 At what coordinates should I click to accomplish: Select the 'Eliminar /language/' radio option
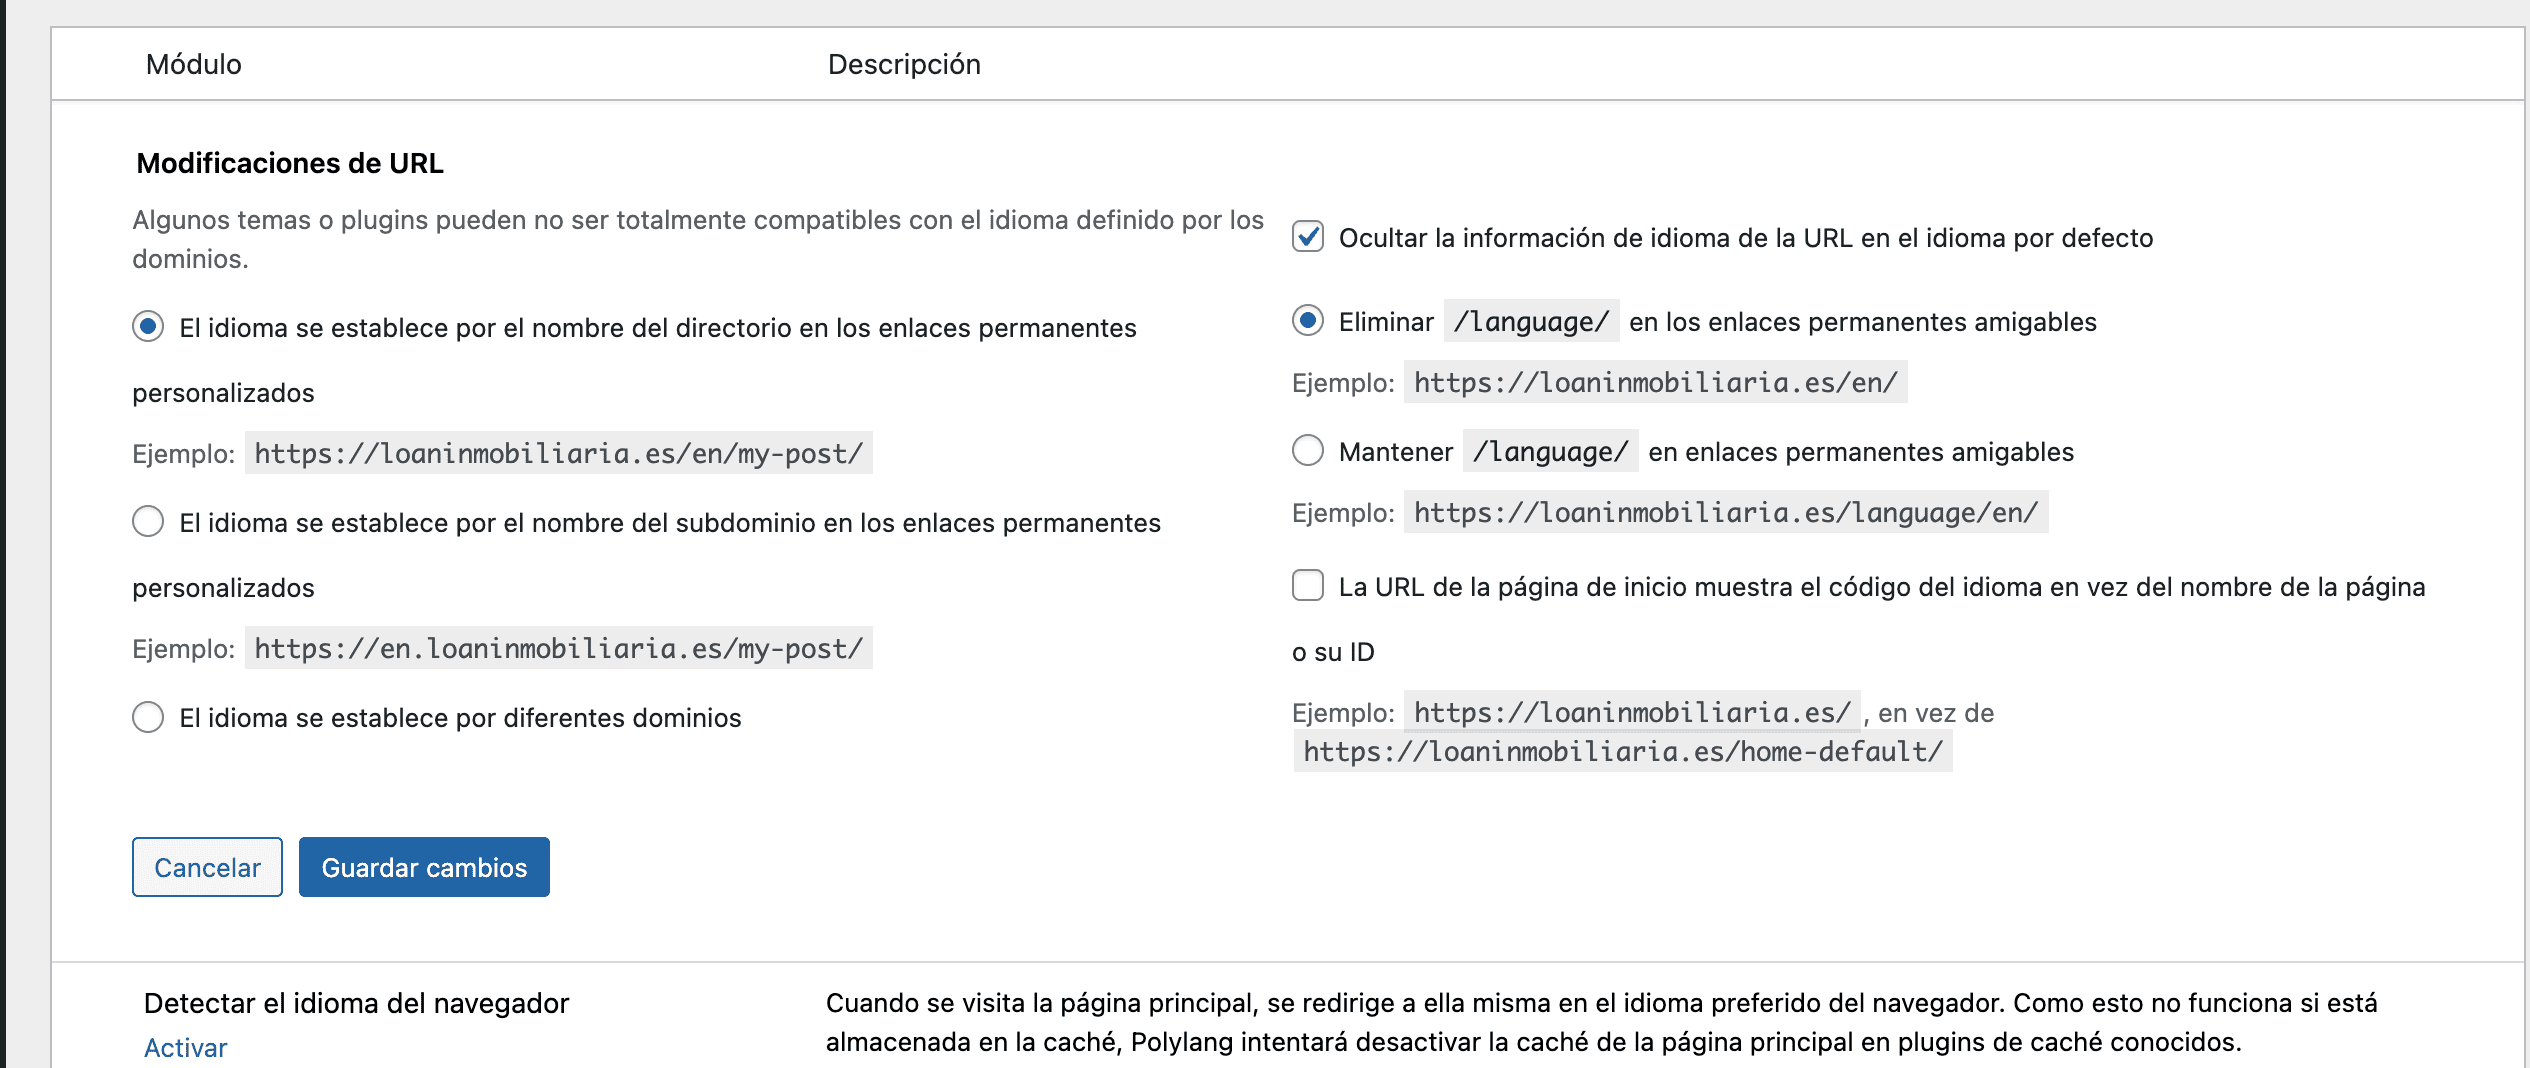click(1308, 321)
